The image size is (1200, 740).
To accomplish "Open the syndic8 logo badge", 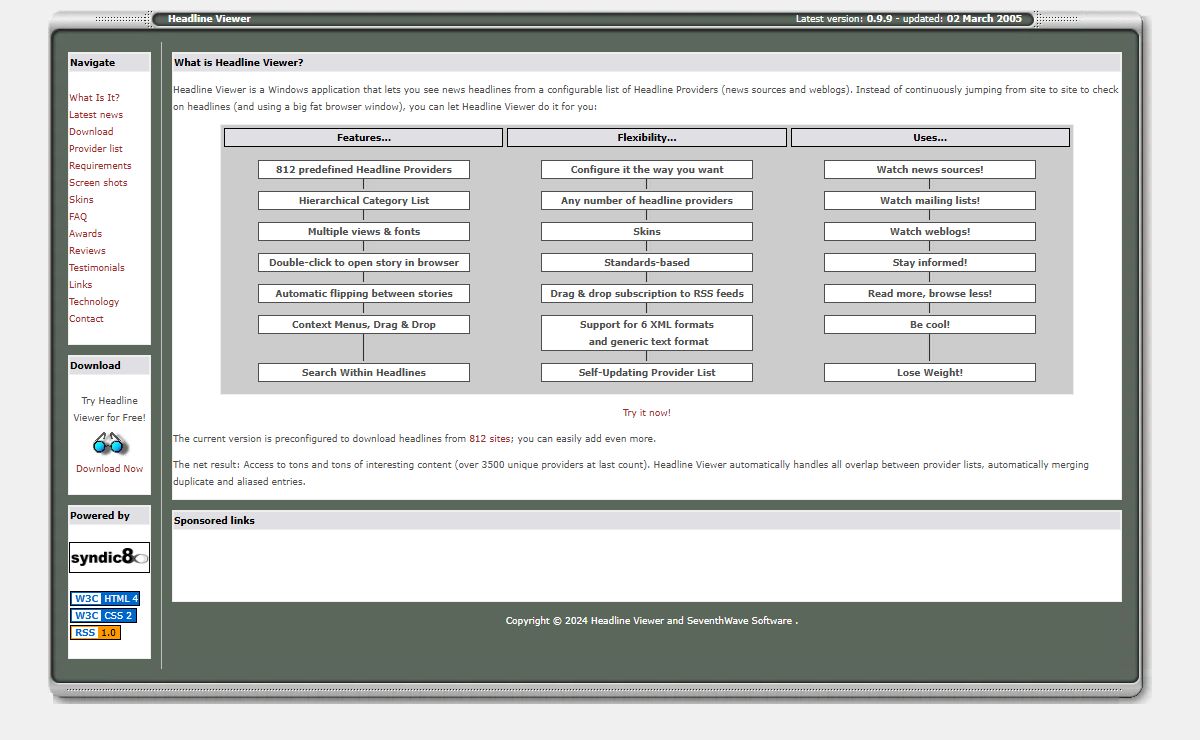I will pyautogui.click(x=109, y=557).
